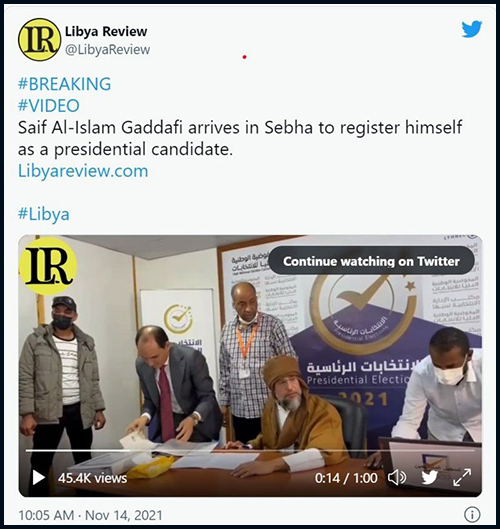Open the @LibyaReview handle

pos(107,50)
